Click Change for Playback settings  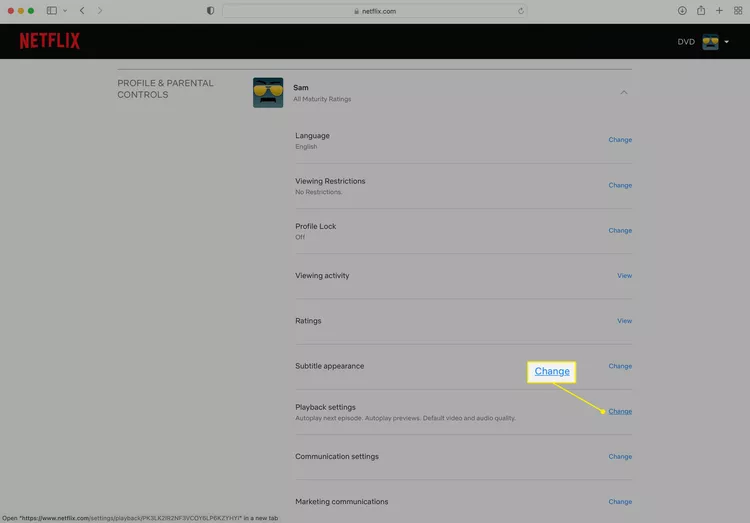point(620,411)
